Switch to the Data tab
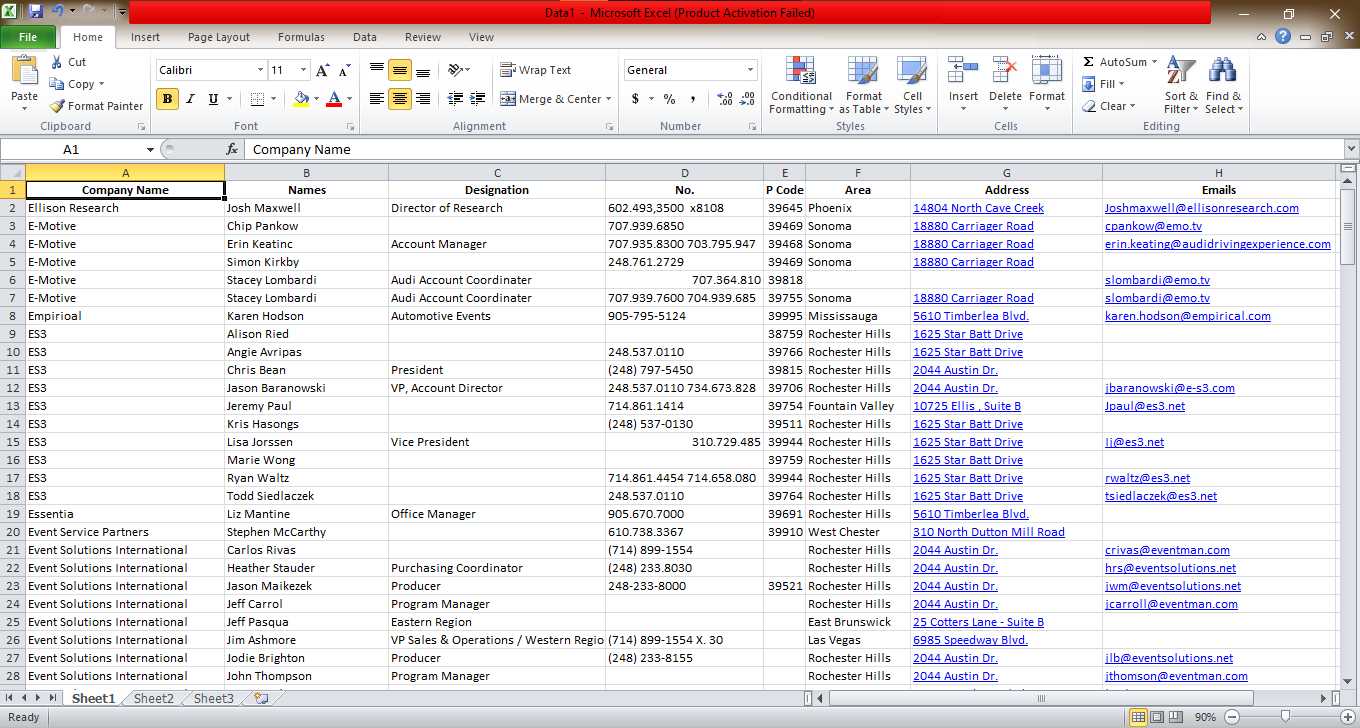Viewport: 1360px width, 728px height. [x=365, y=37]
